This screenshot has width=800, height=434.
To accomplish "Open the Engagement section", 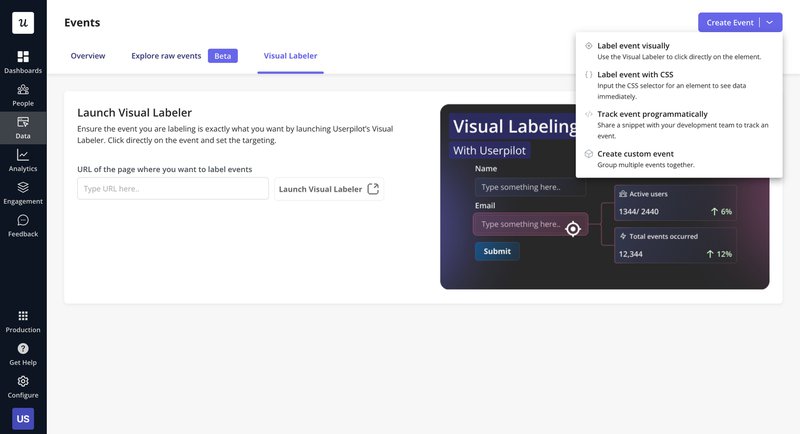I will (x=23, y=193).
